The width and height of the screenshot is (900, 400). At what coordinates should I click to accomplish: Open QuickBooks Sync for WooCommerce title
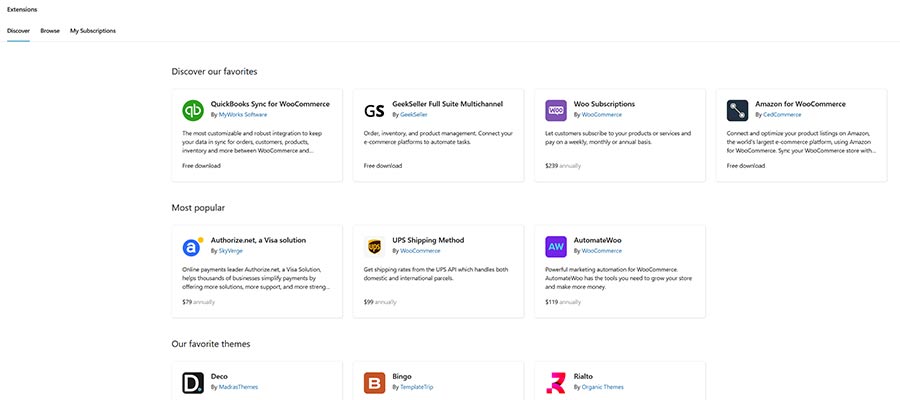270,104
